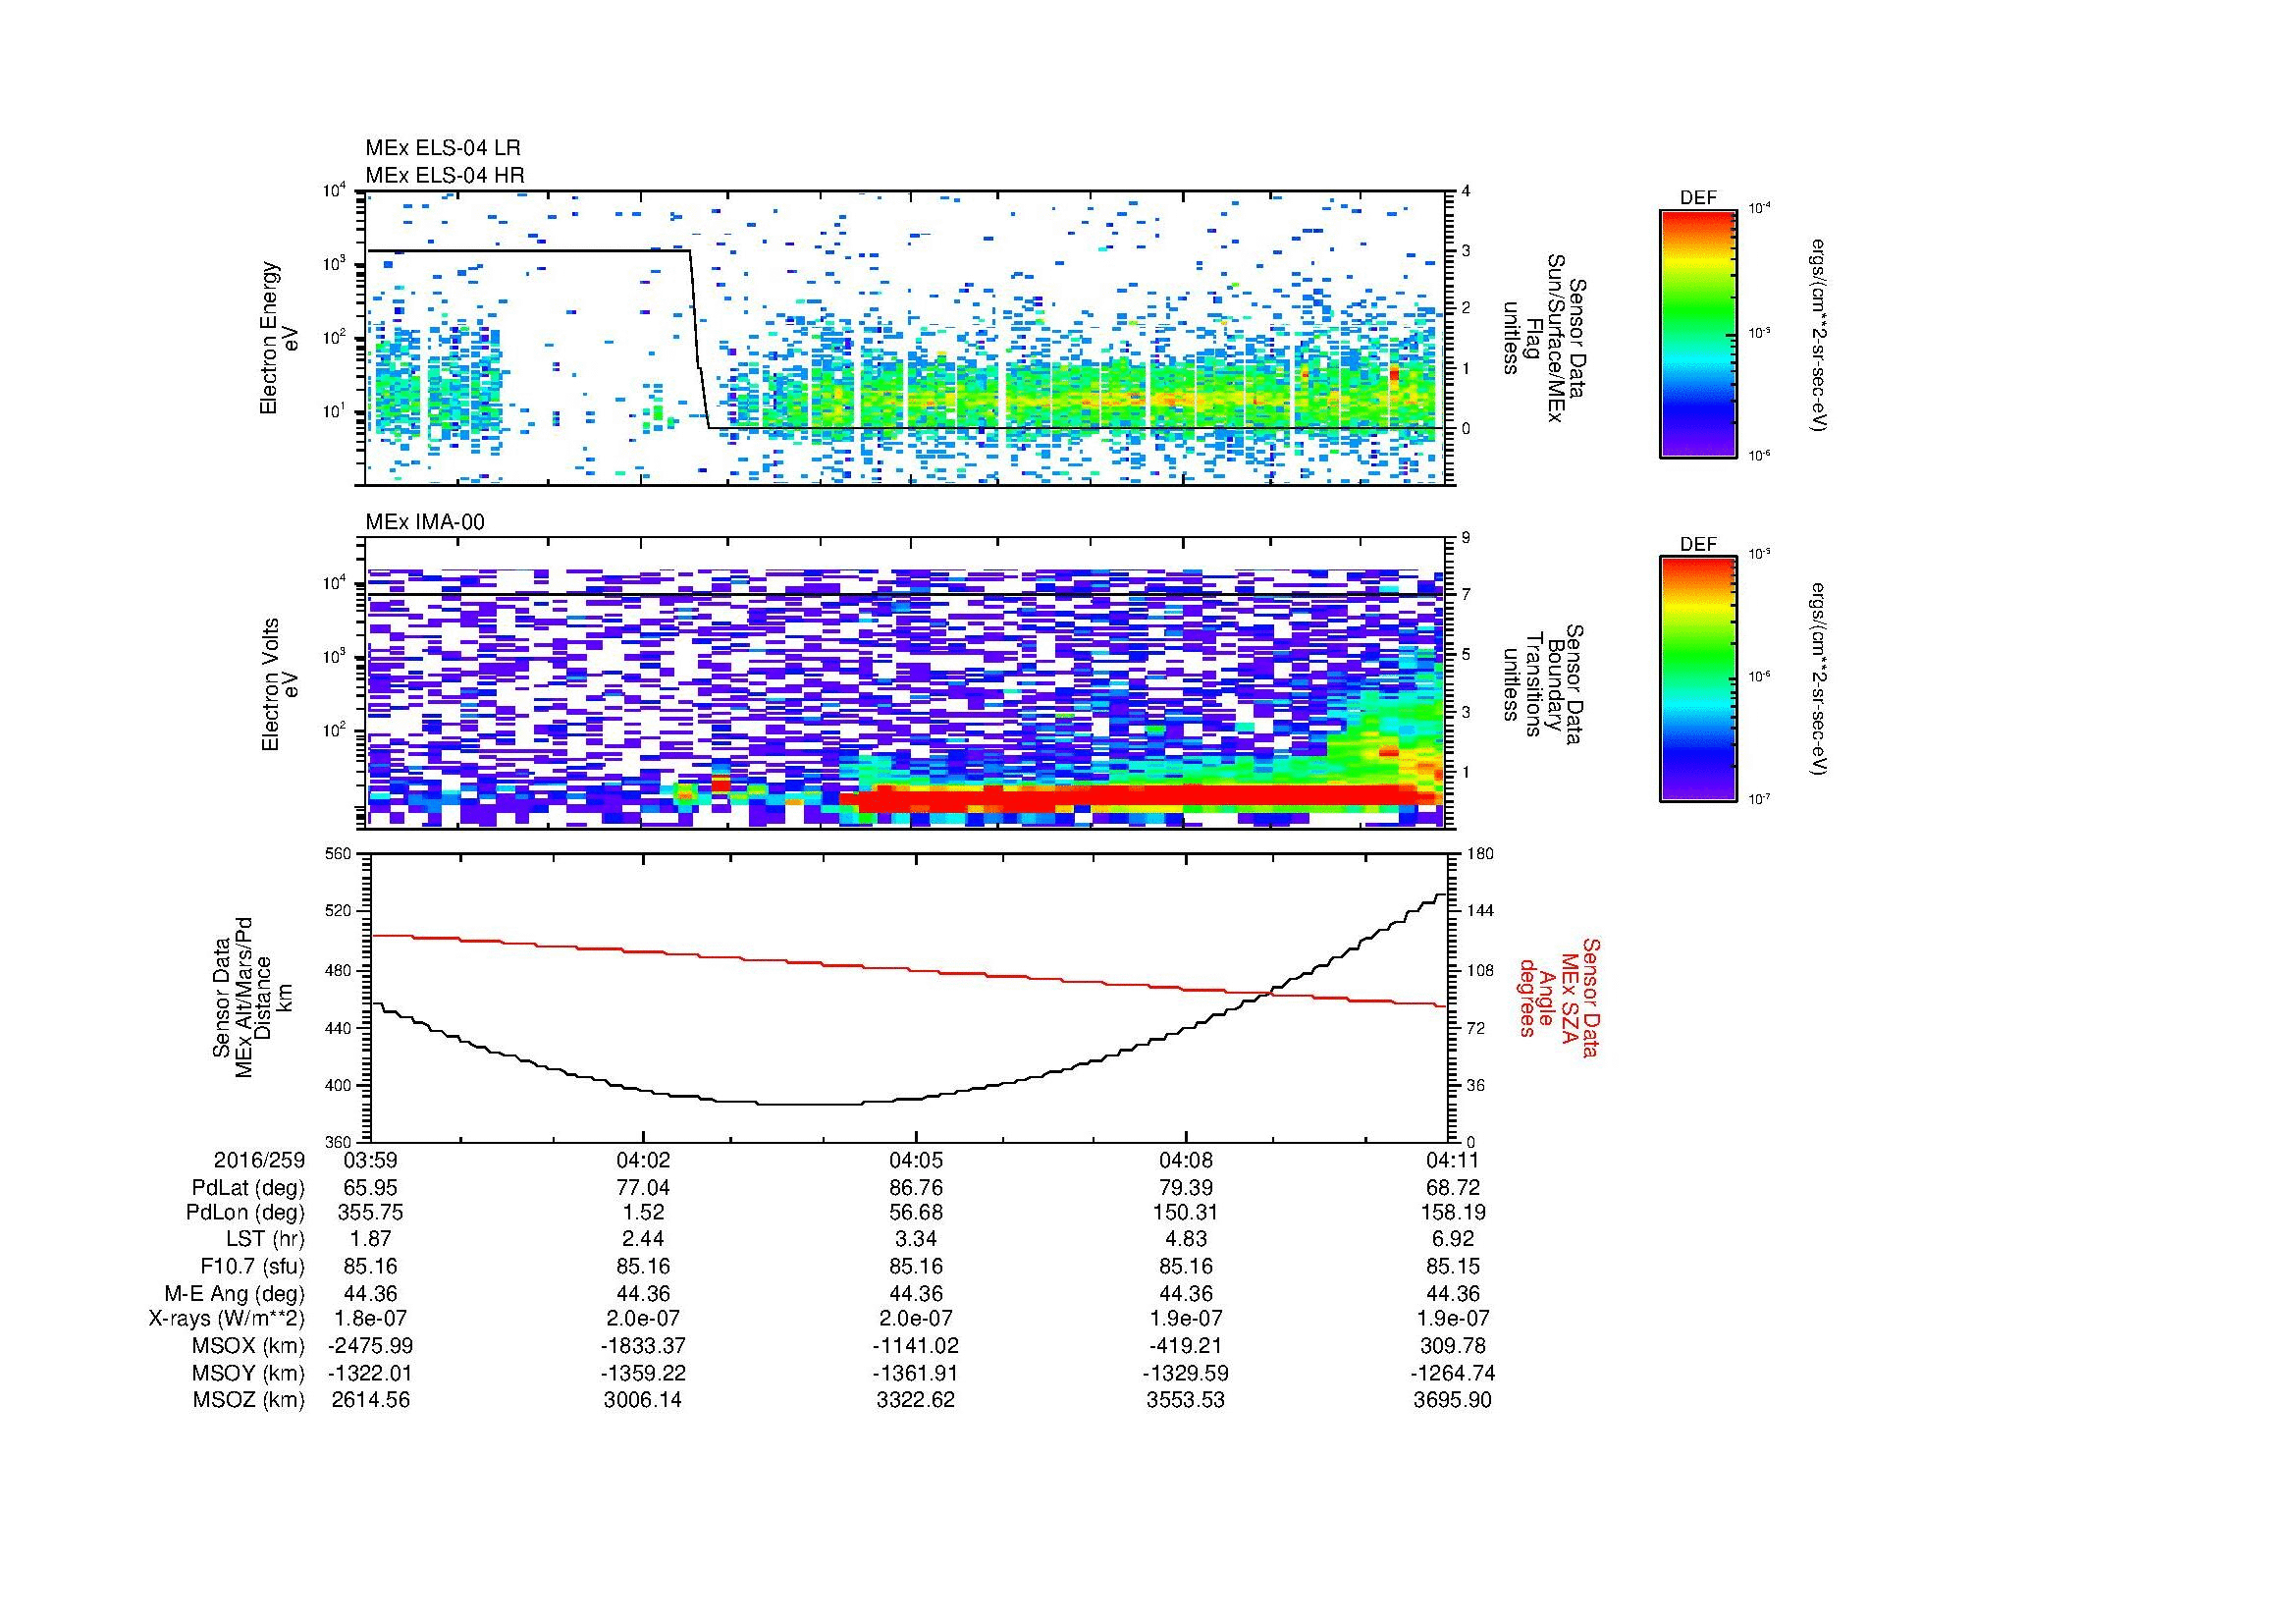The width and height of the screenshot is (2296, 1623).
Task: Click the PdLat value 79.39
Action: [1187, 1188]
